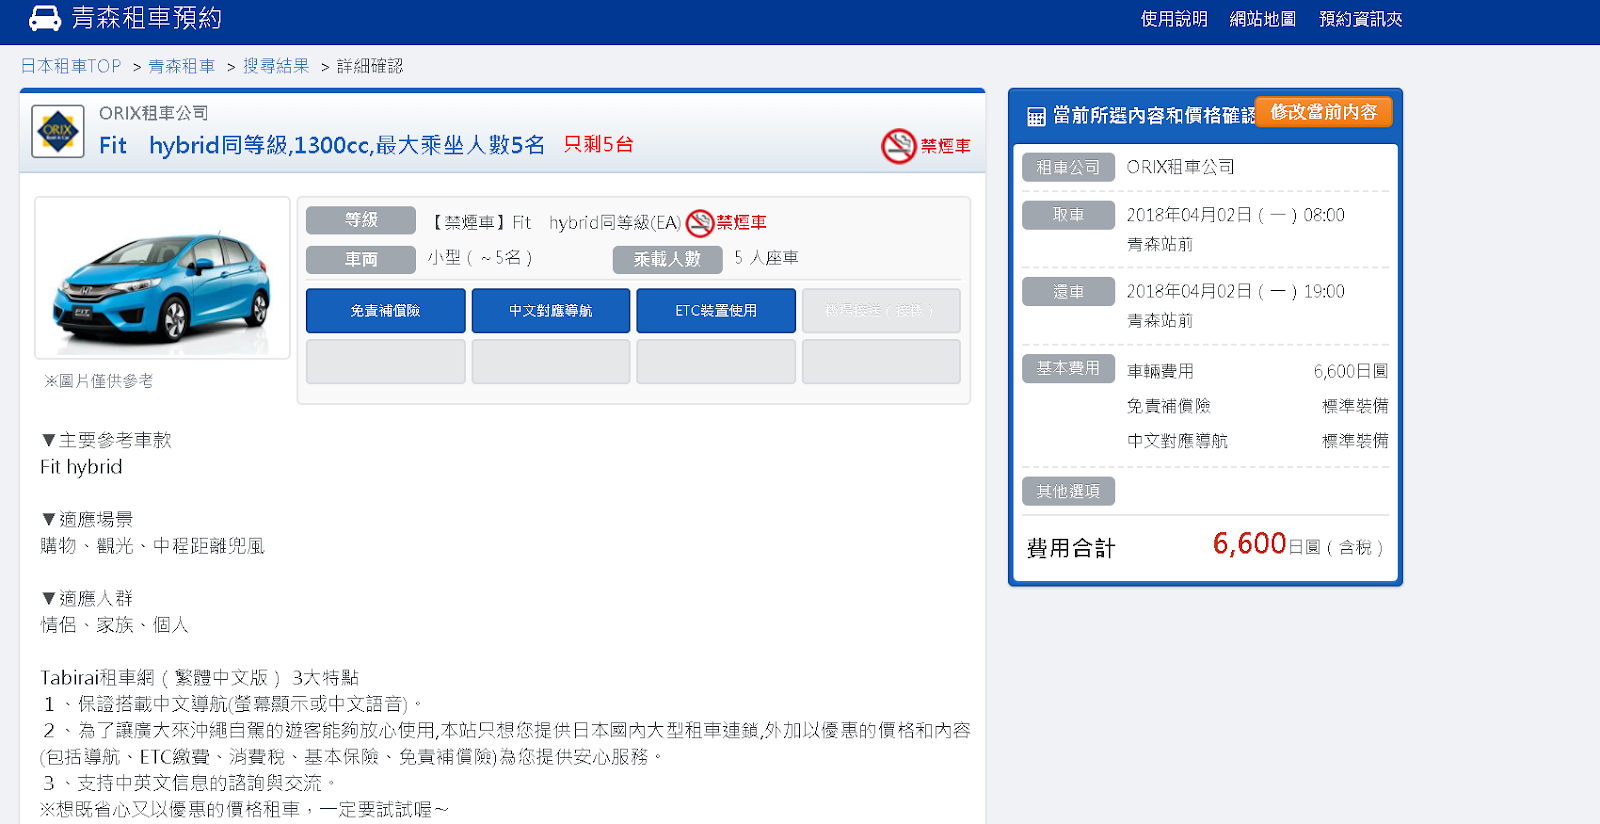Click the greyed-out airport pickup feature button
1600x824 pixels.
[x=881, y=311]
